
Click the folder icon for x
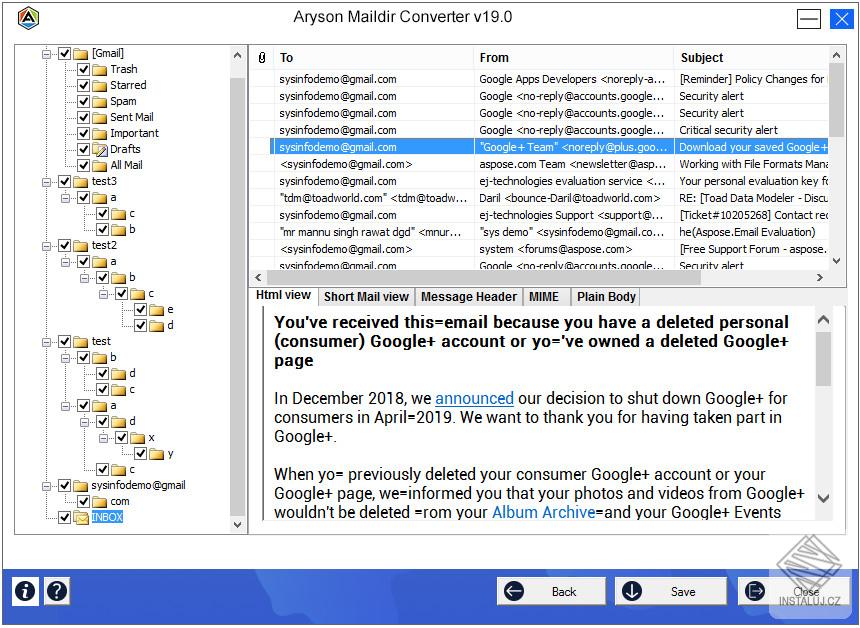click(138, 438)
